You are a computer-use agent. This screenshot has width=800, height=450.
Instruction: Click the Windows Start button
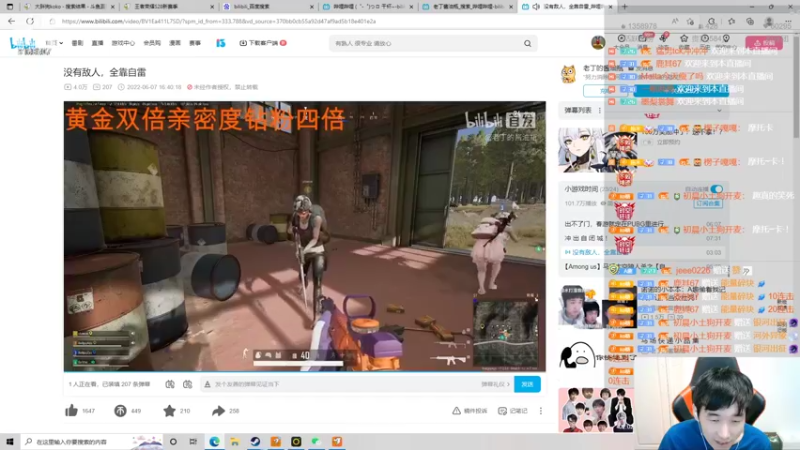point(9,441)
